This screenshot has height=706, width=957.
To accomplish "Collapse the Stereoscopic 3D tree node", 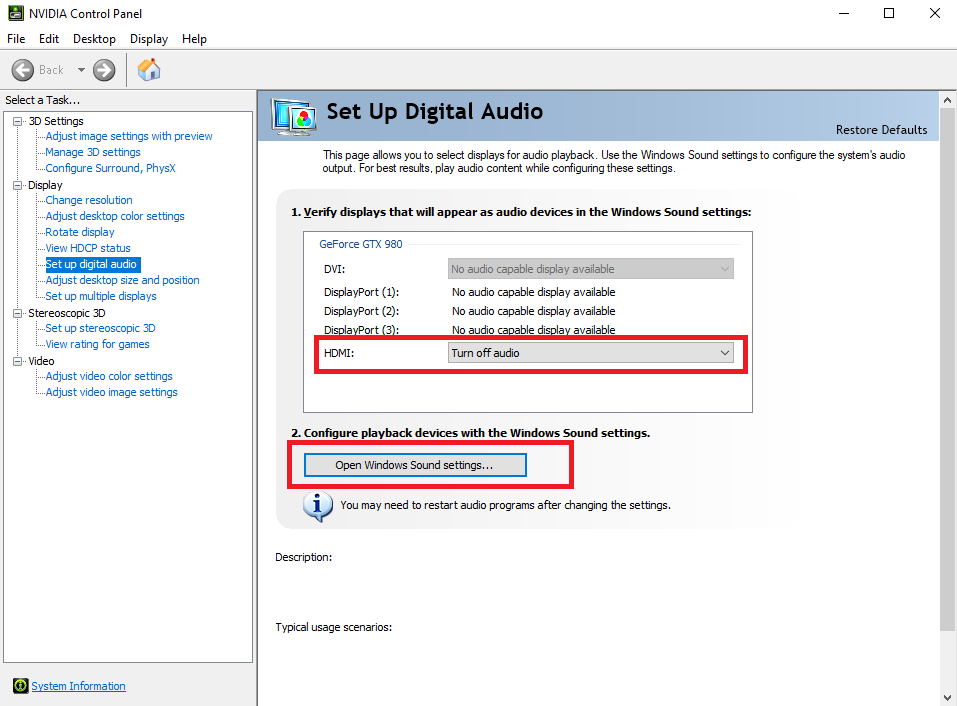I will (18, 313).
